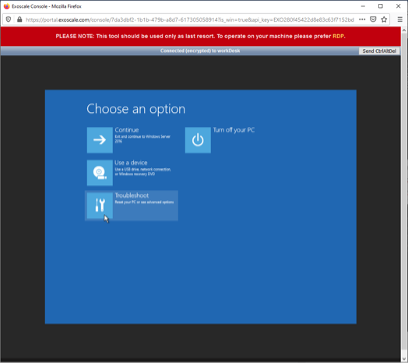Open the Firefox hamburger menu

coord(400,19)
